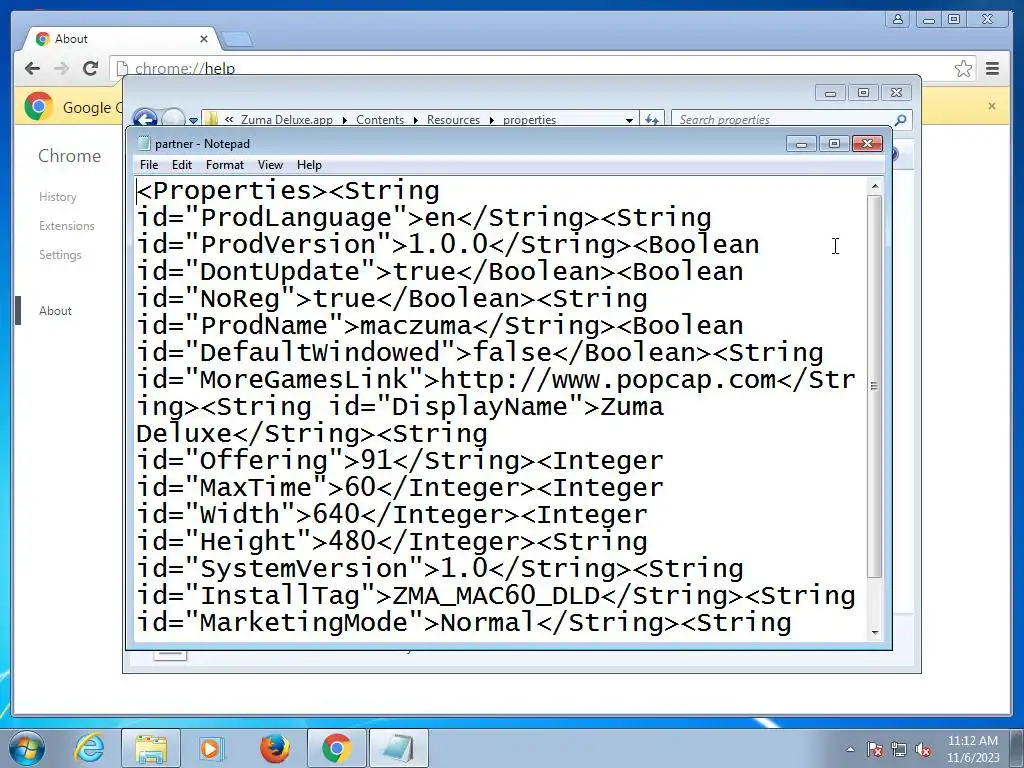Click the Chrome user profile icon

(x=898, y=19)
